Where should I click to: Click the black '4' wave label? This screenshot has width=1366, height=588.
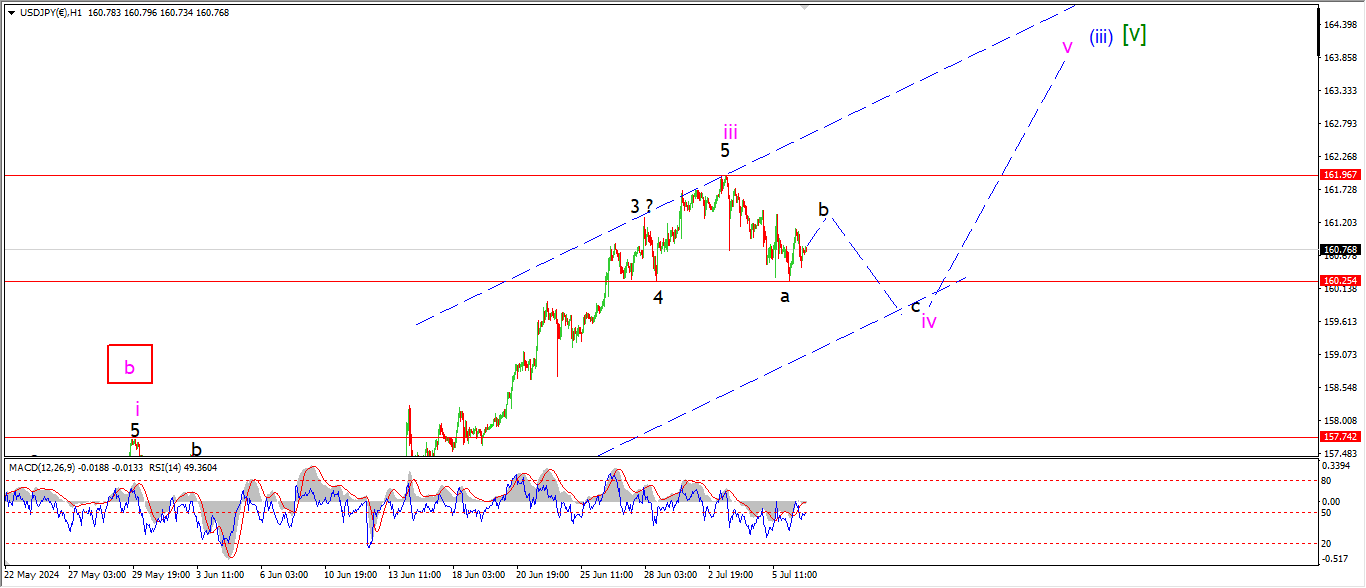658,296
